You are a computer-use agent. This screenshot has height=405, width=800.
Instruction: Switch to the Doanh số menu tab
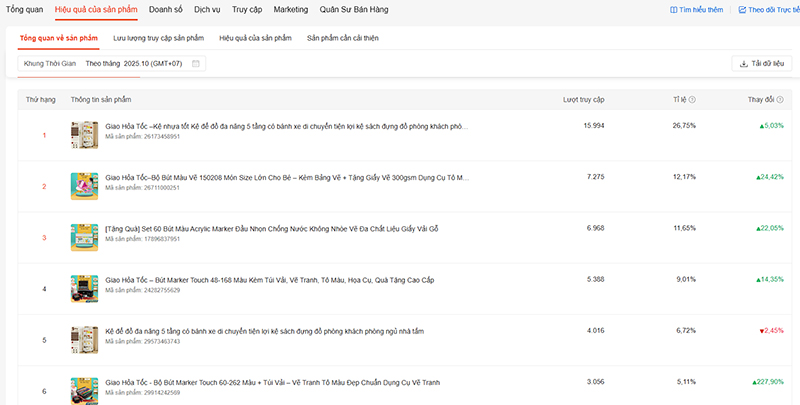point(165,9)
